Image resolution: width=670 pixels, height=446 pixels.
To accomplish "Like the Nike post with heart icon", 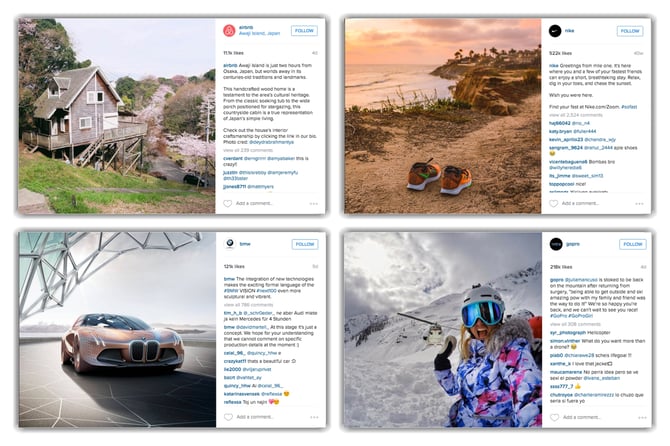I will pos(553,204).
